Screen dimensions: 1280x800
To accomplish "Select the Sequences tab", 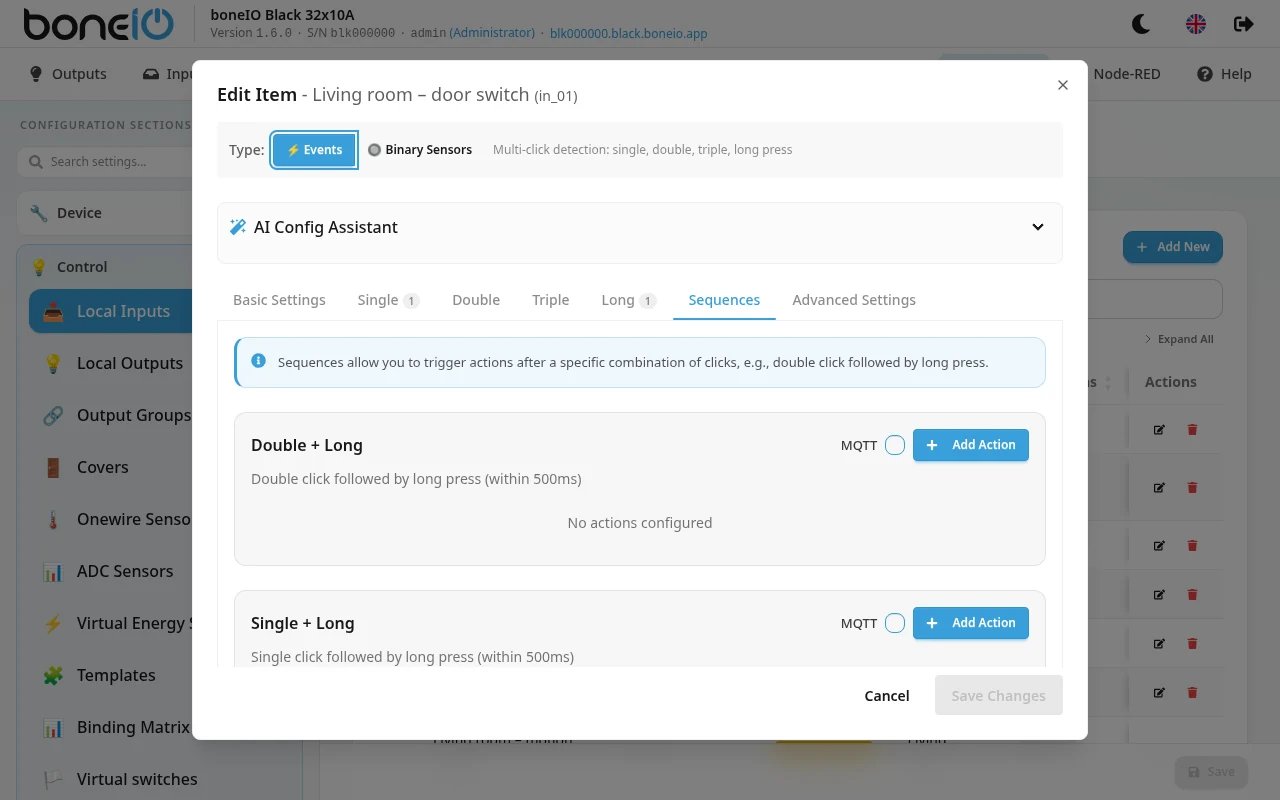I will 724,300.
